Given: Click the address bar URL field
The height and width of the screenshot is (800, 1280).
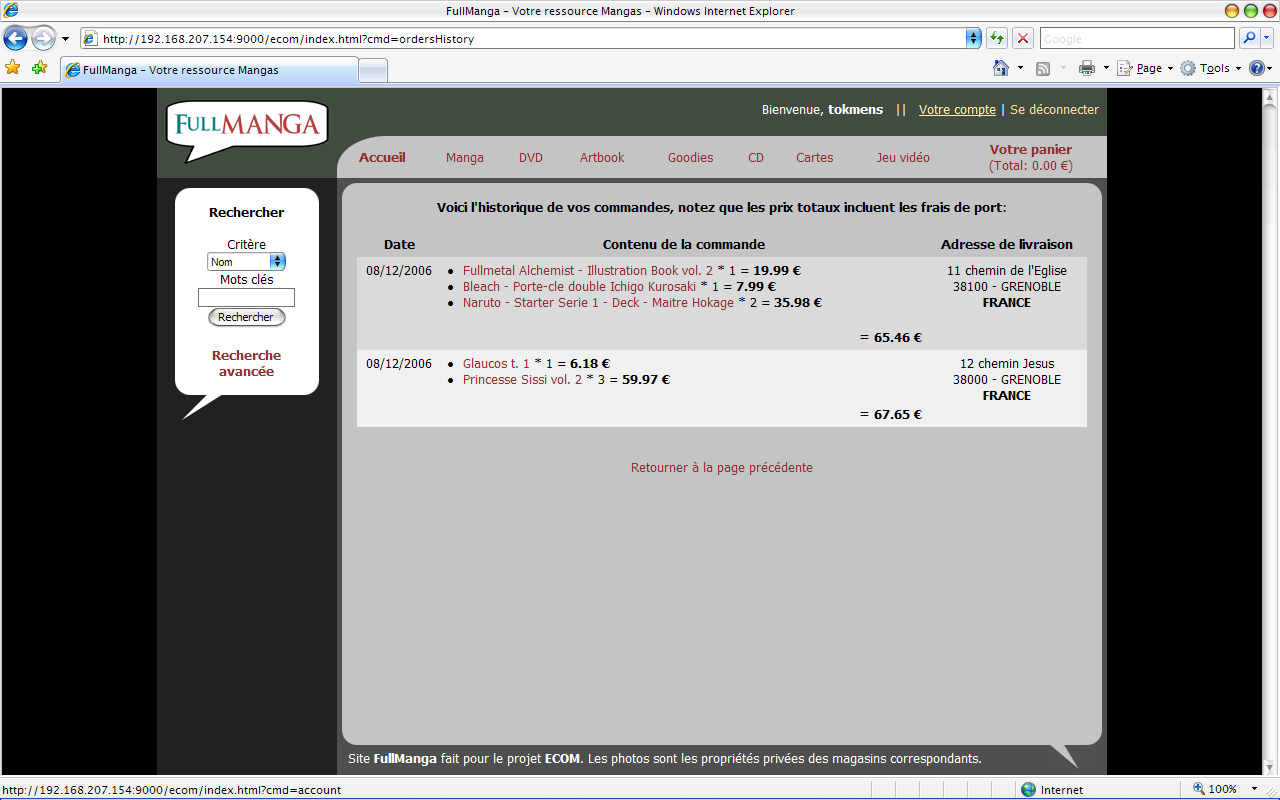Looking at the screenshot, I should pos(523,39).
